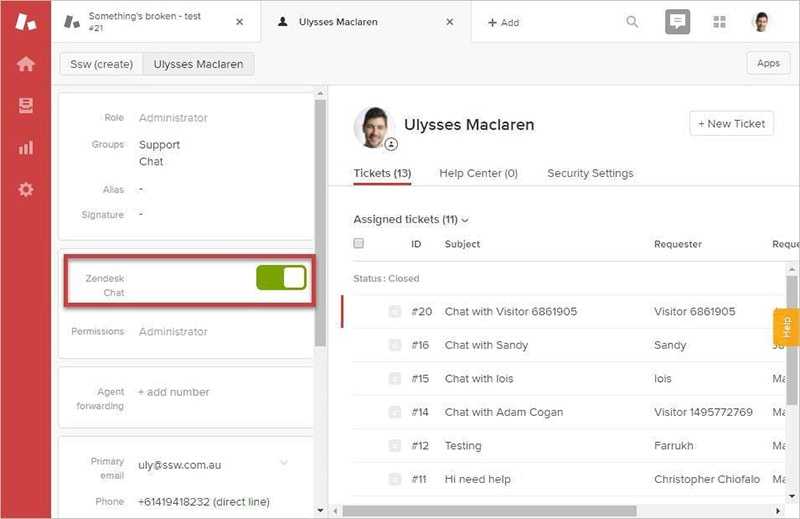Click the profile avatar in top bar
The height and width of the screenshot is (519, 800).
click(762, 22)
